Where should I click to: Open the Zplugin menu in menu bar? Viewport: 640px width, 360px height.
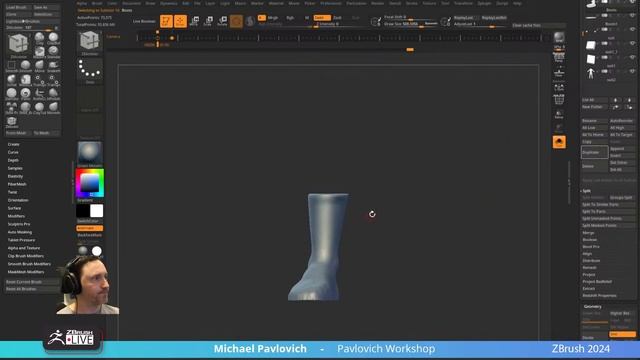[484, 3]
